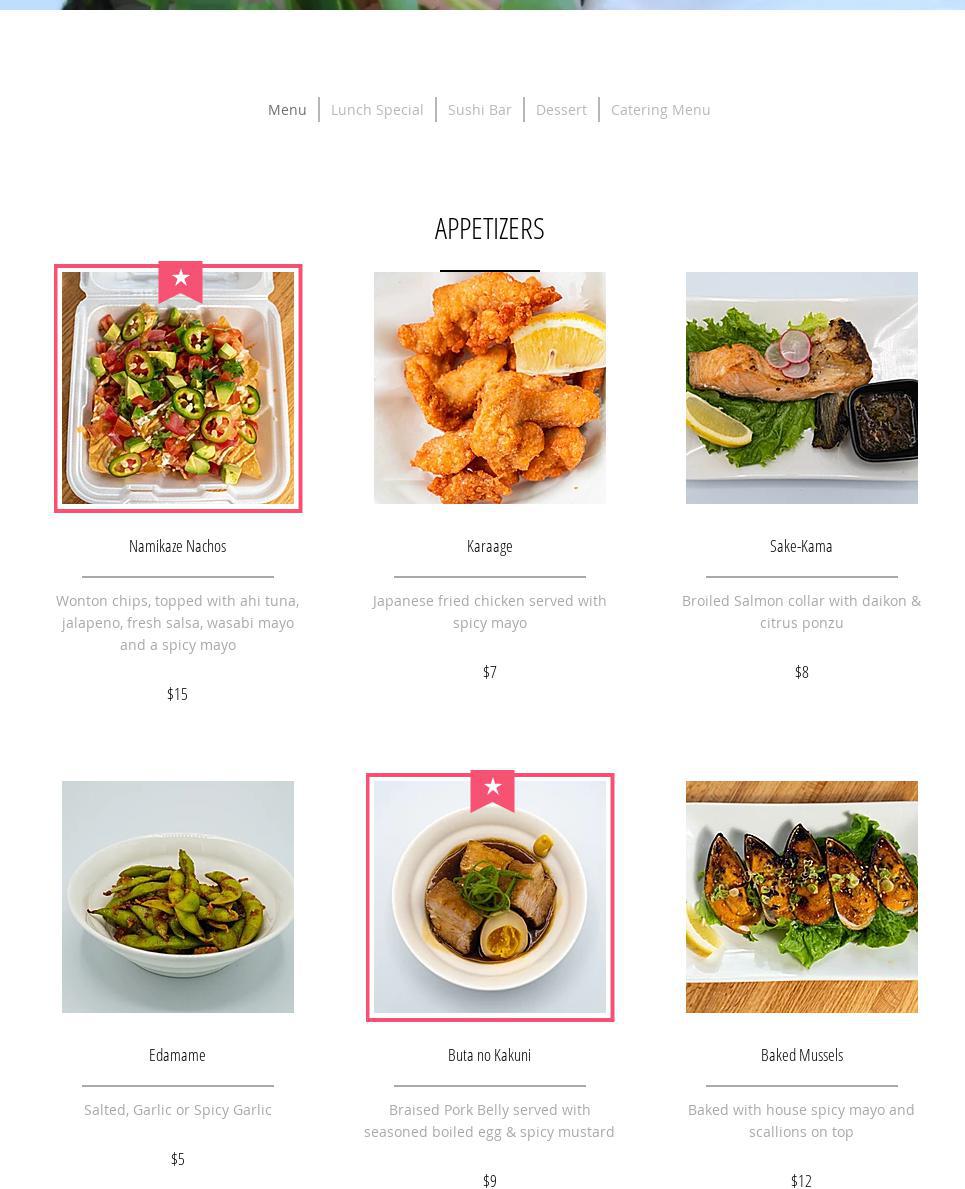Image resolution: width=965 pixels, height=1189 pixels.
Task: Click the Namikaze Nachos photo
Action: pos(178,388)
